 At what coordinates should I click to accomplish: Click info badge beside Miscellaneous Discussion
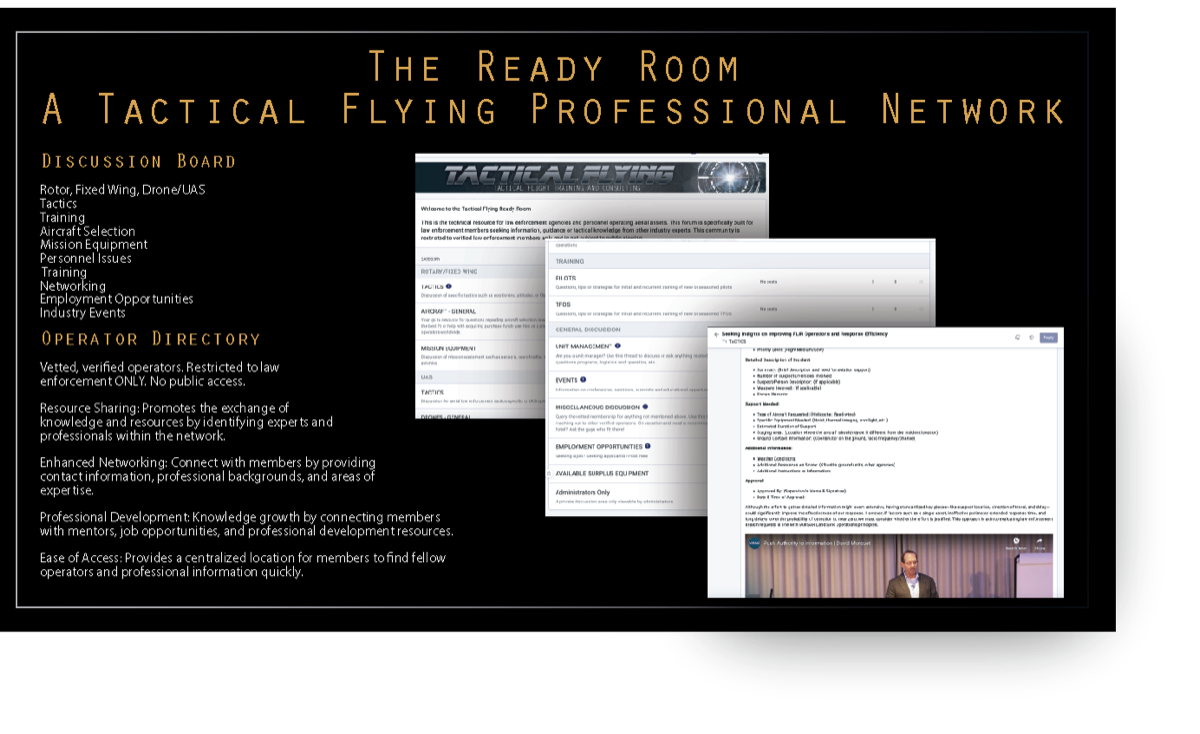[645, 407]
